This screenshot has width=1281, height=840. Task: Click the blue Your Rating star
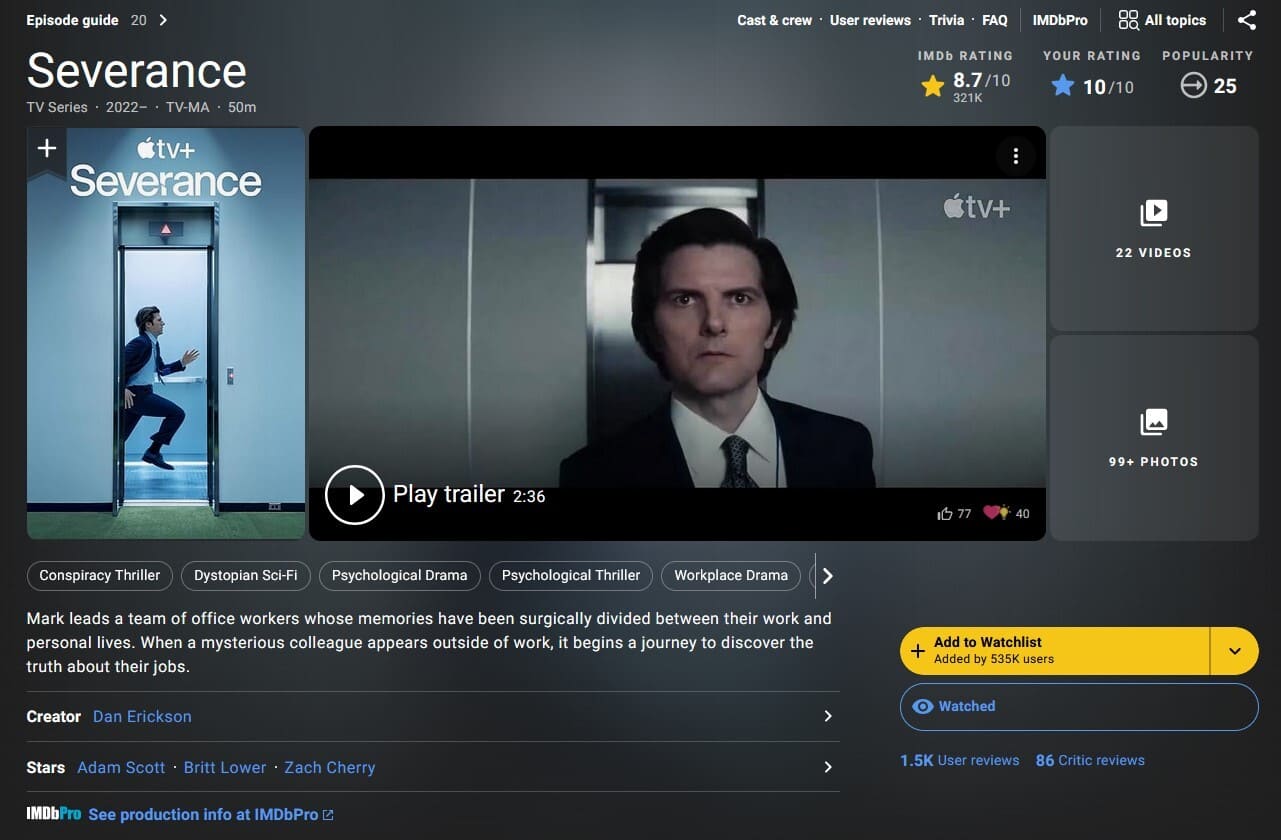[1063, 87]
